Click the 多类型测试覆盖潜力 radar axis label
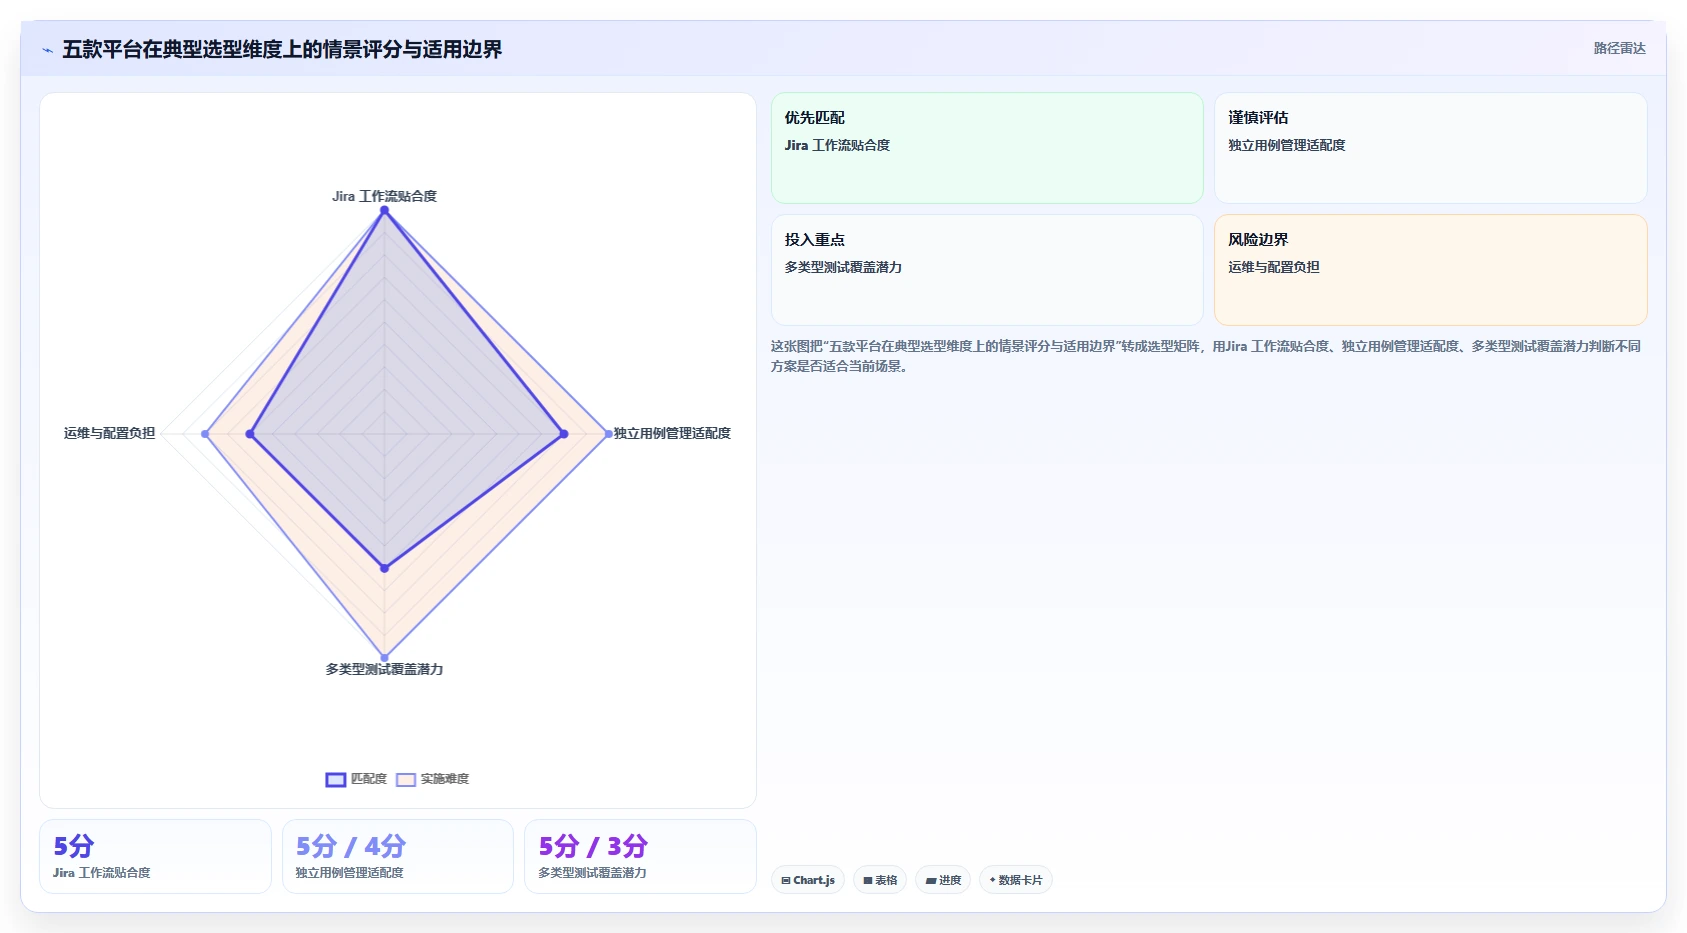 click(384, 669)
